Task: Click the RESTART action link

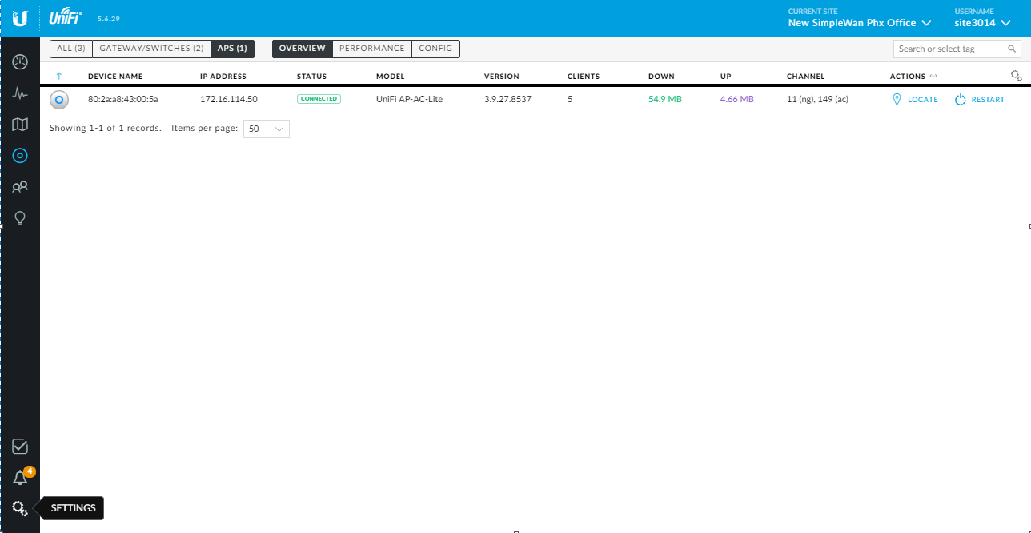Action: [988, 99]
